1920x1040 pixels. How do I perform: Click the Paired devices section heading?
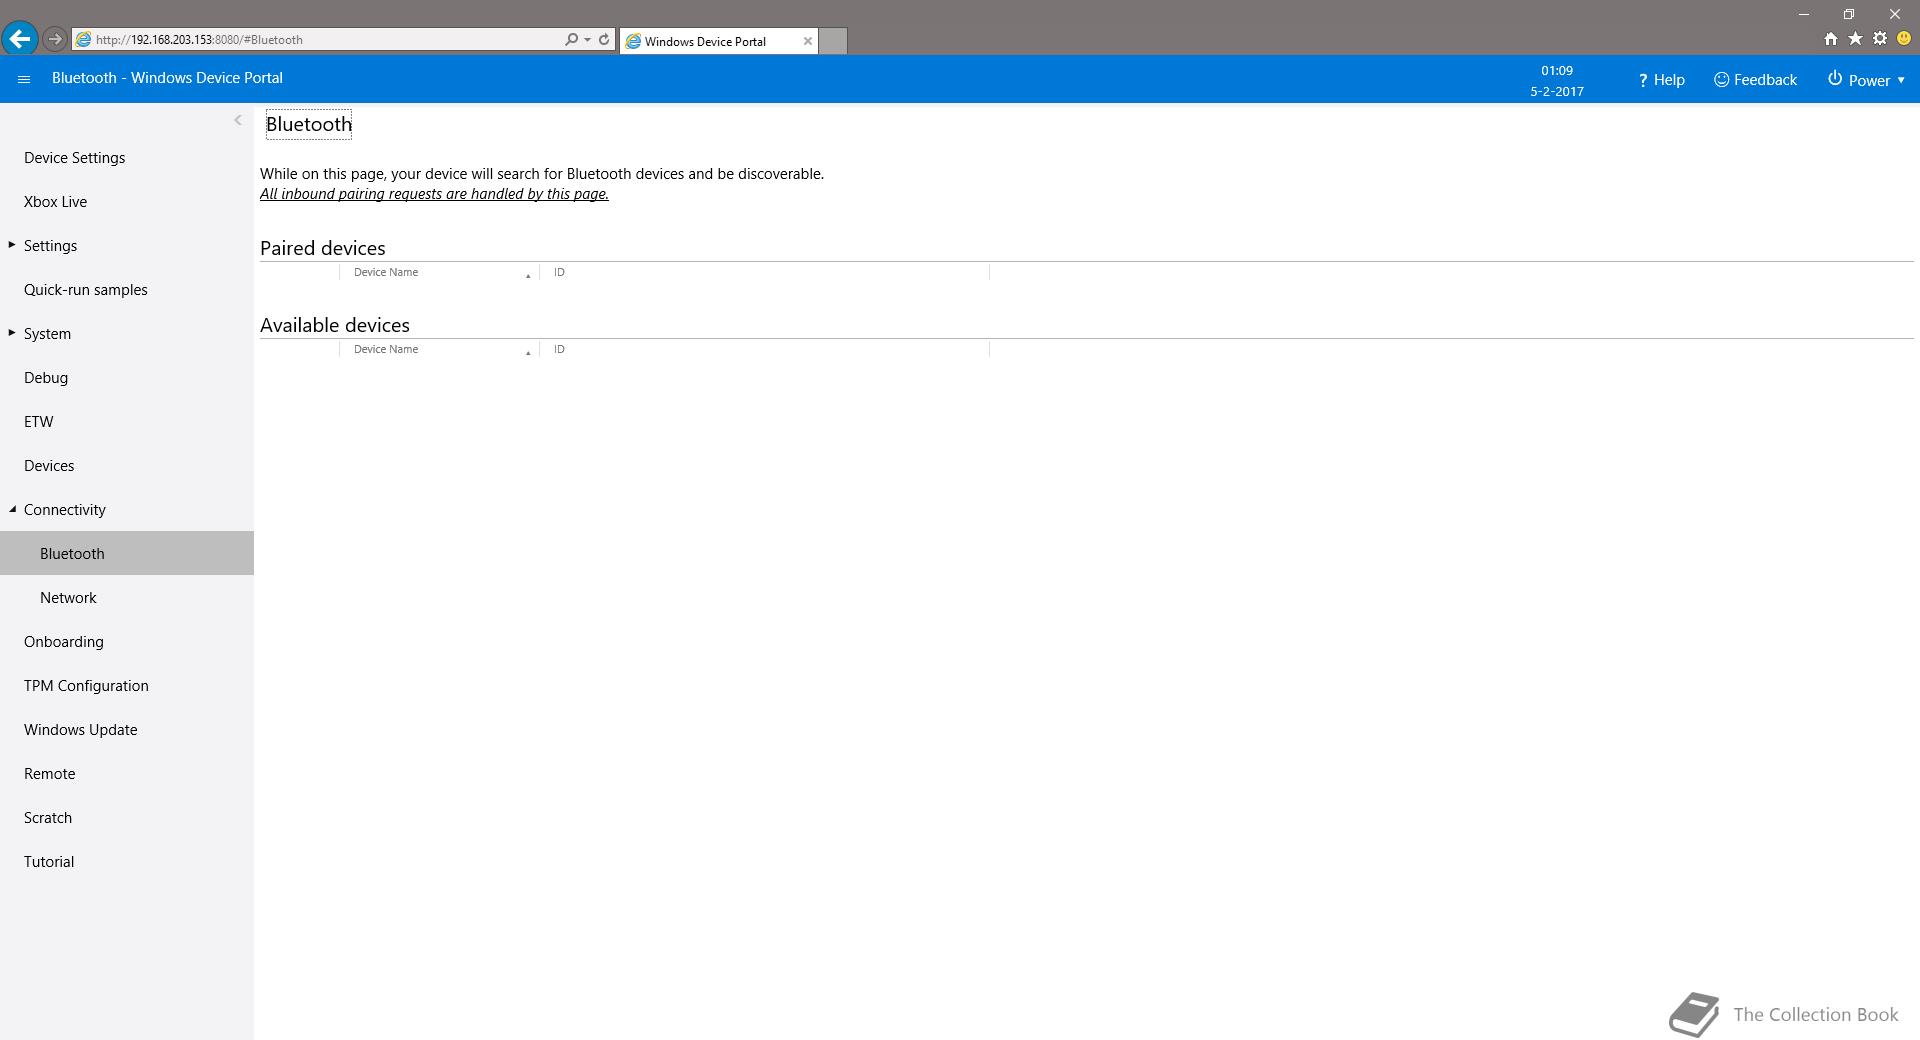click(x=322, y=248)
